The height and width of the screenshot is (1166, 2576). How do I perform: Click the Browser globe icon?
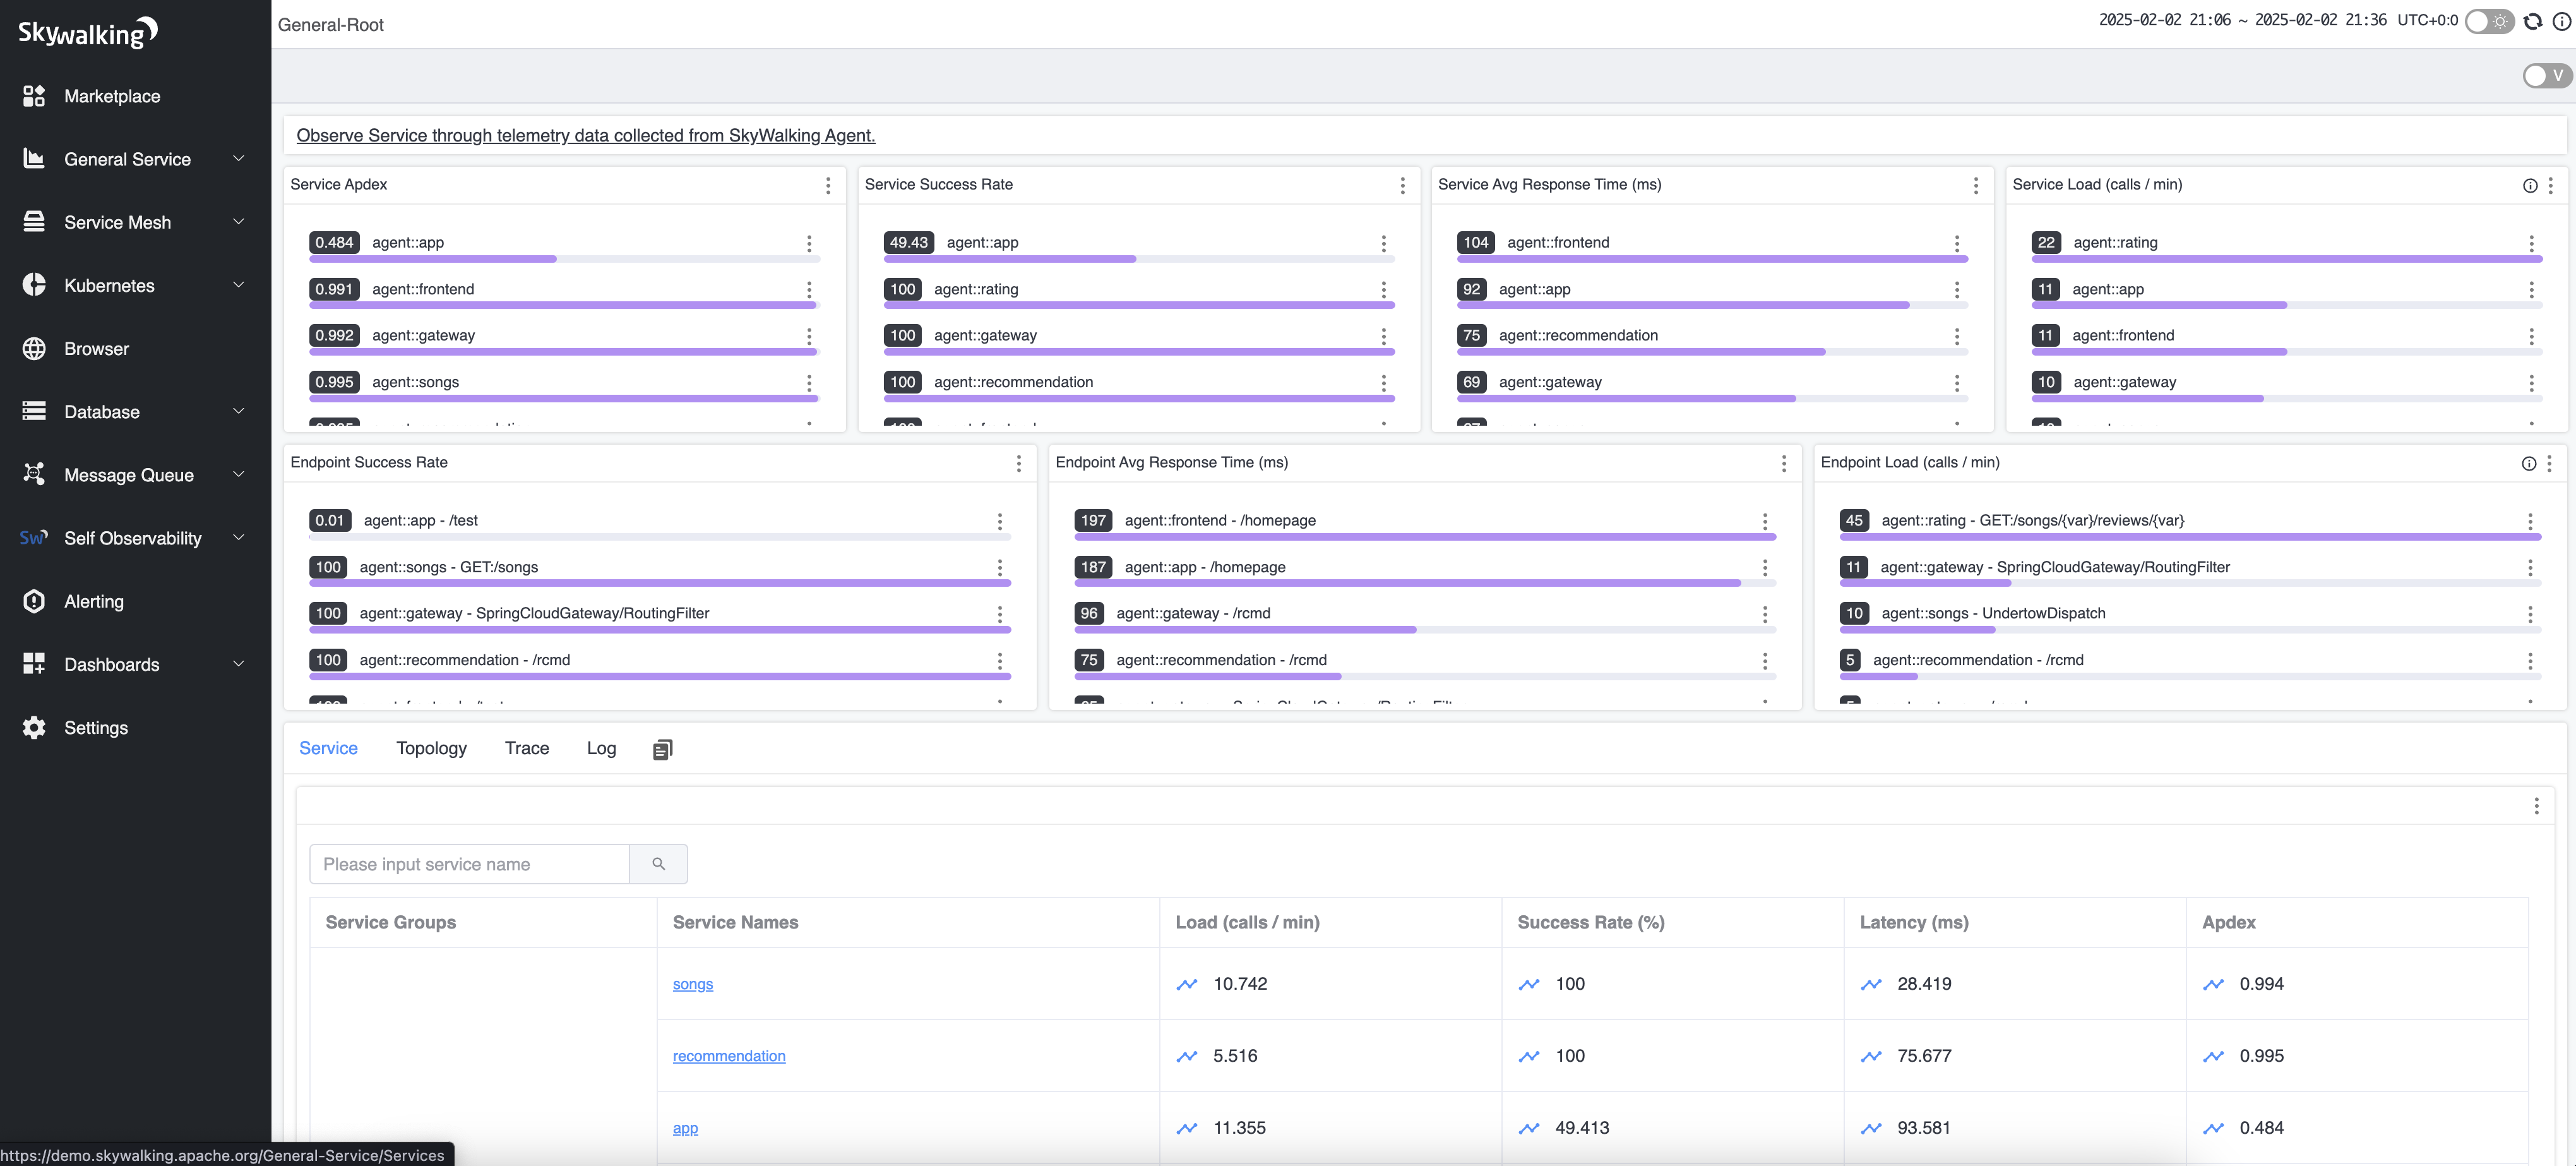pyautogui.click(x=34, y=348)
